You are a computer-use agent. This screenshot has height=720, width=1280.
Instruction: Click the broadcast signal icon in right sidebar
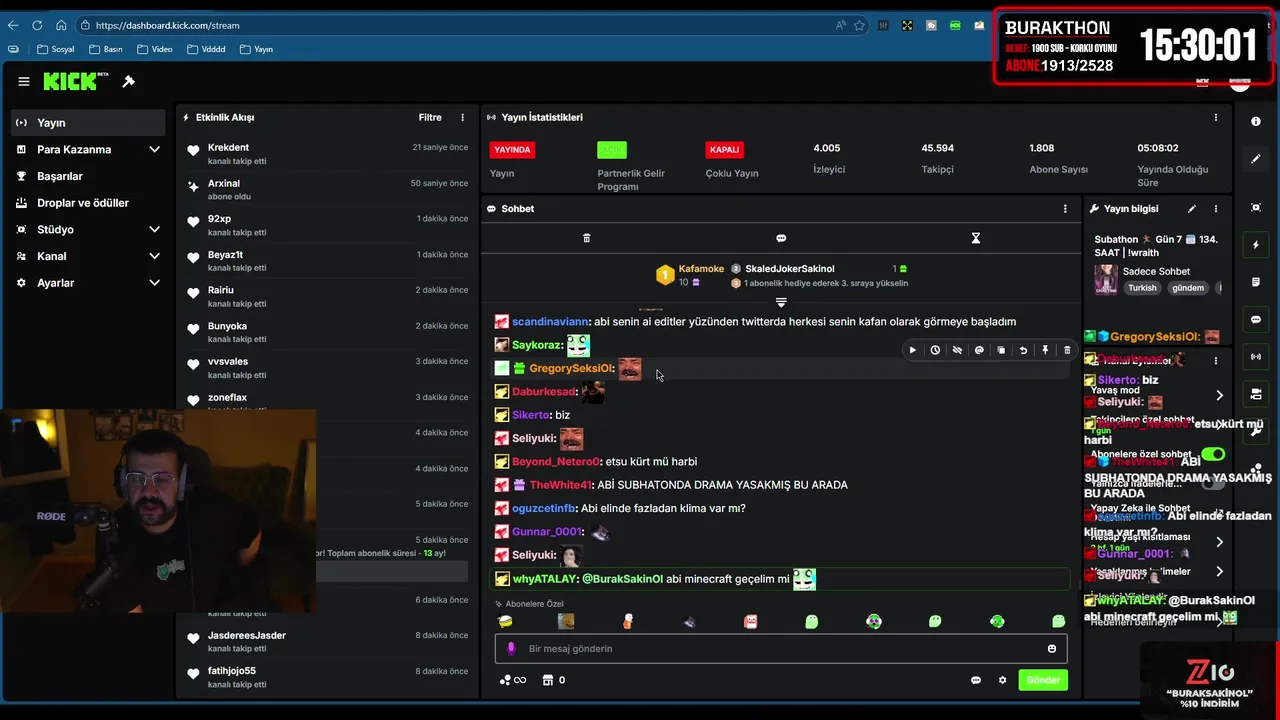click(x=1256, y=357)
